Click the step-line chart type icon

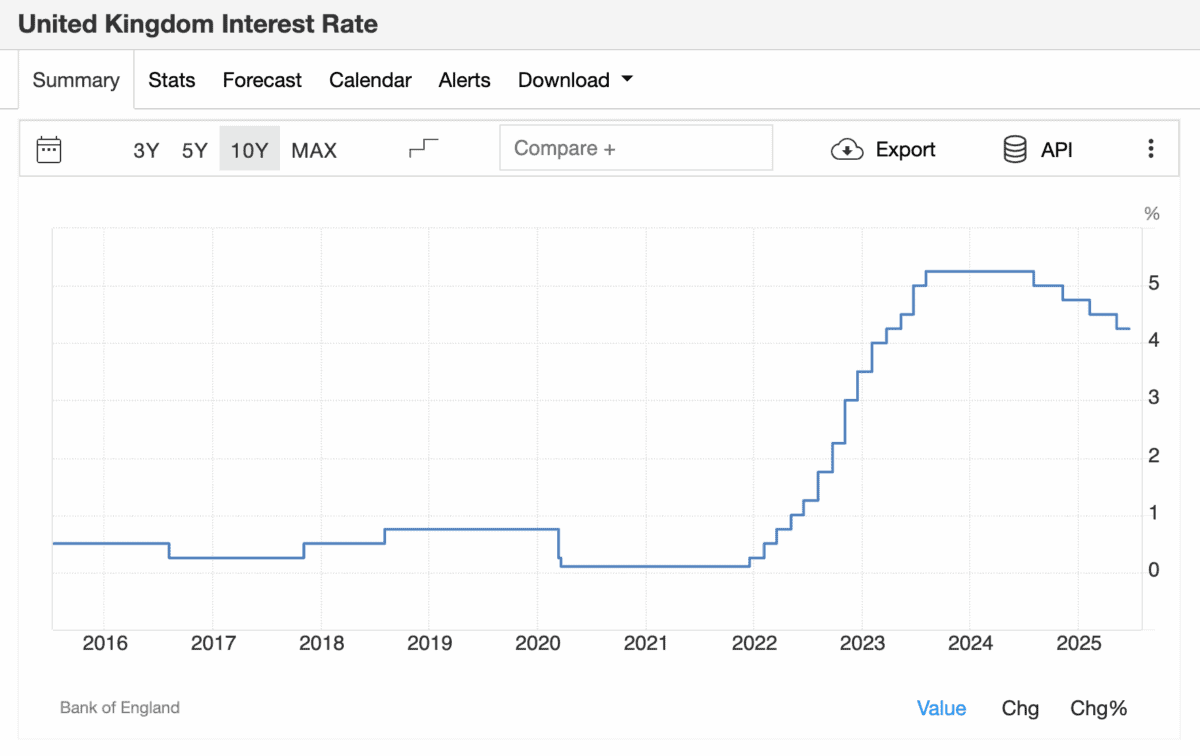point(424,149)
